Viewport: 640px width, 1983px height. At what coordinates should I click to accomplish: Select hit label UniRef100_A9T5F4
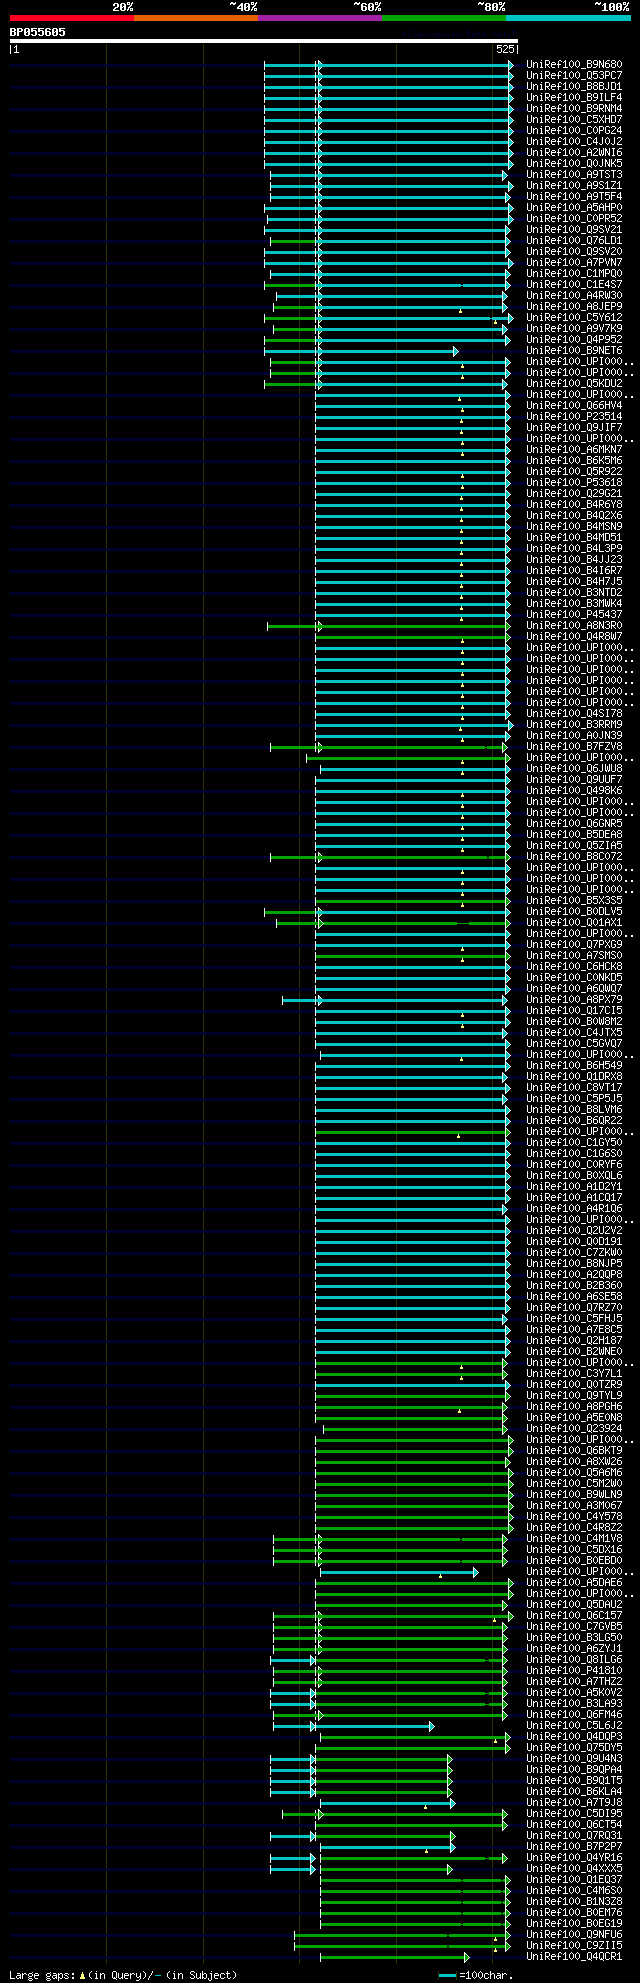click(x=574, y=196)
